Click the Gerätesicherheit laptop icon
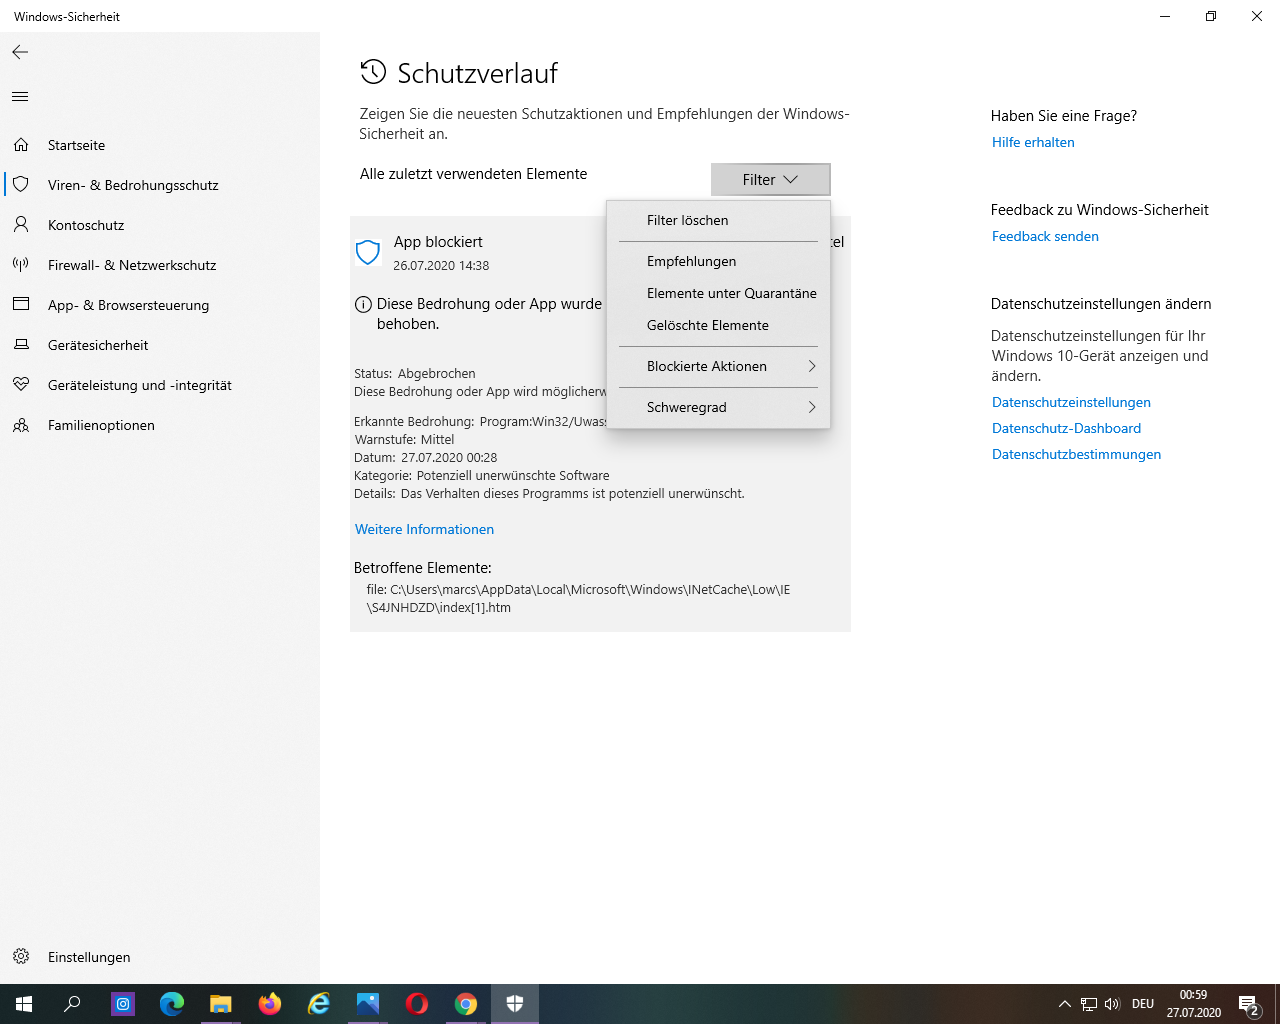 pos(21,345)
